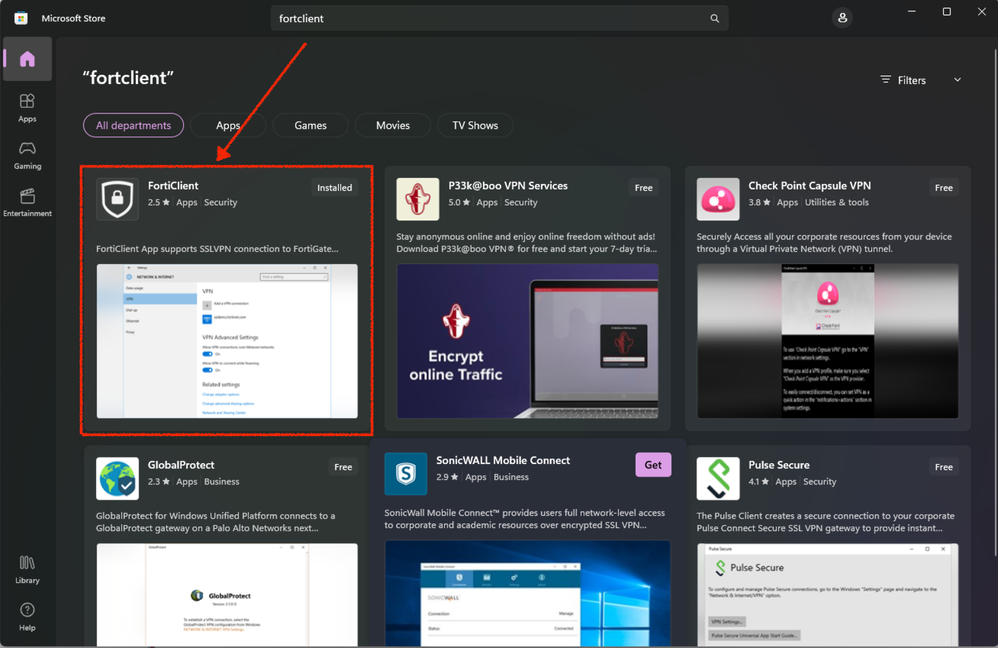Click the Check Point Capsule VPN icon

[718, 199]
